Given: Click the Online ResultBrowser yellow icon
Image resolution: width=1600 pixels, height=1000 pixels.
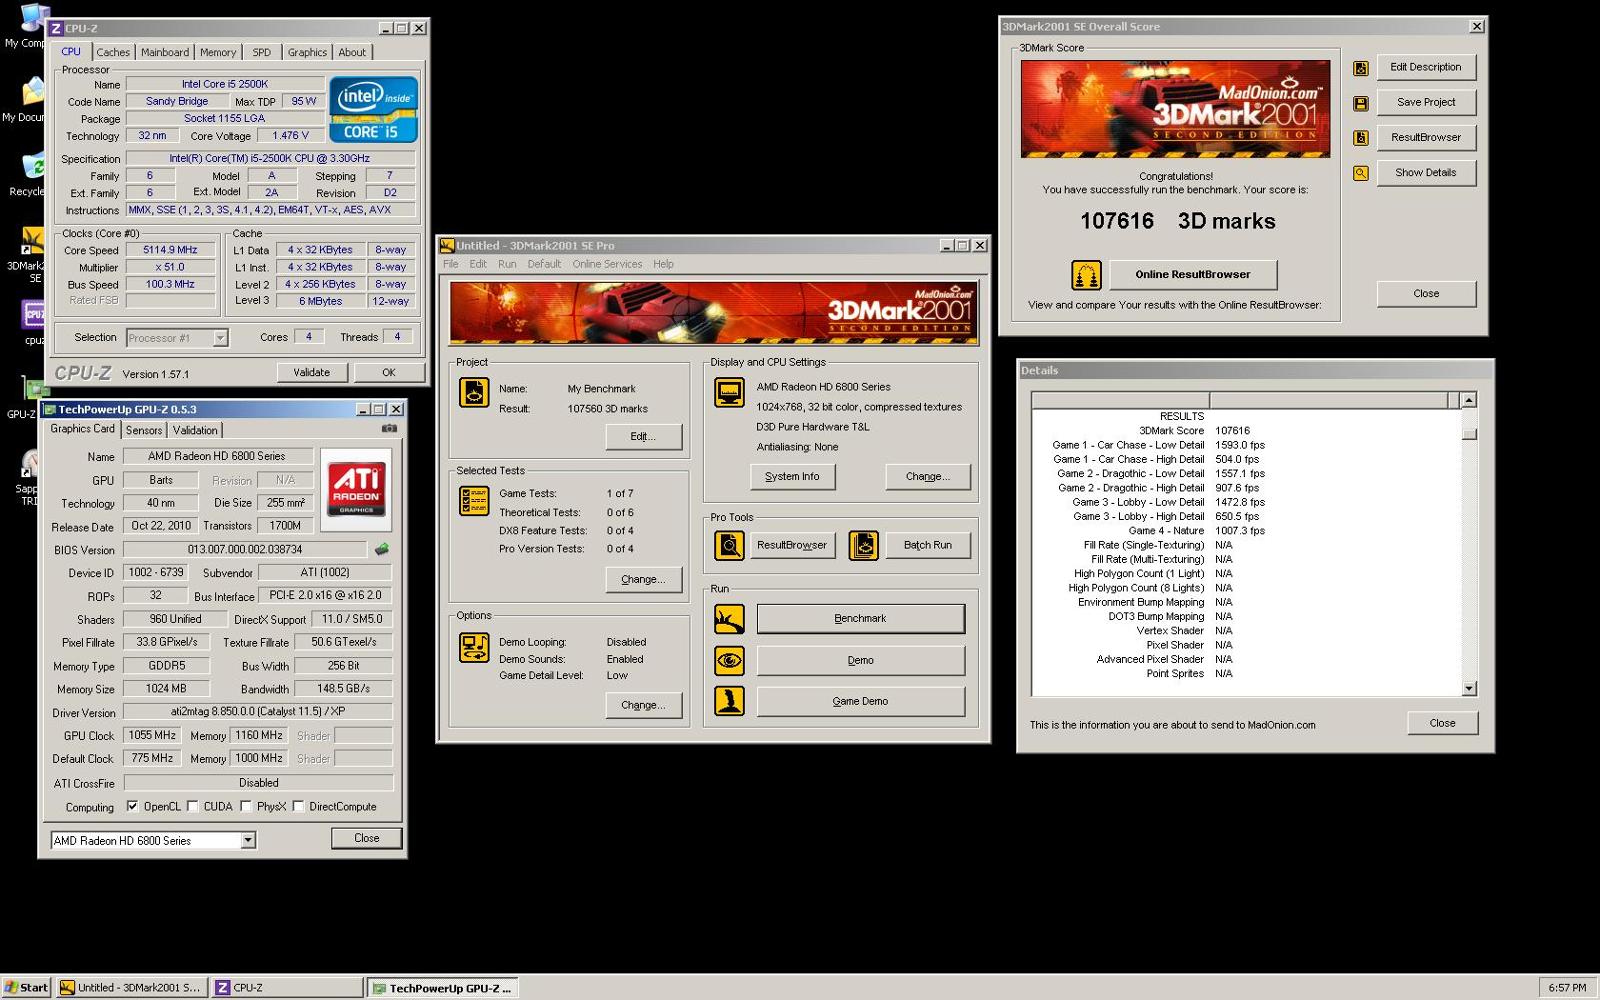Looking at the screenshot, I should 1086,274.
